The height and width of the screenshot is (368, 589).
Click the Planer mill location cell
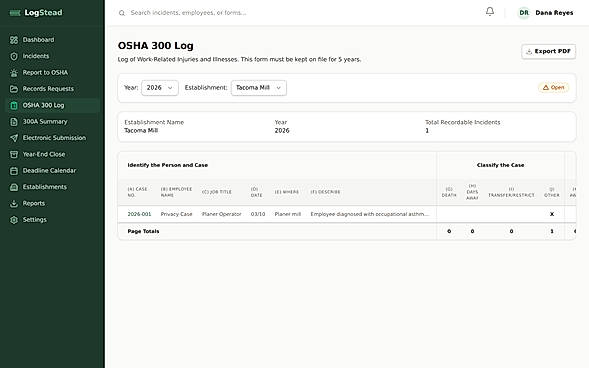(288, 214)
